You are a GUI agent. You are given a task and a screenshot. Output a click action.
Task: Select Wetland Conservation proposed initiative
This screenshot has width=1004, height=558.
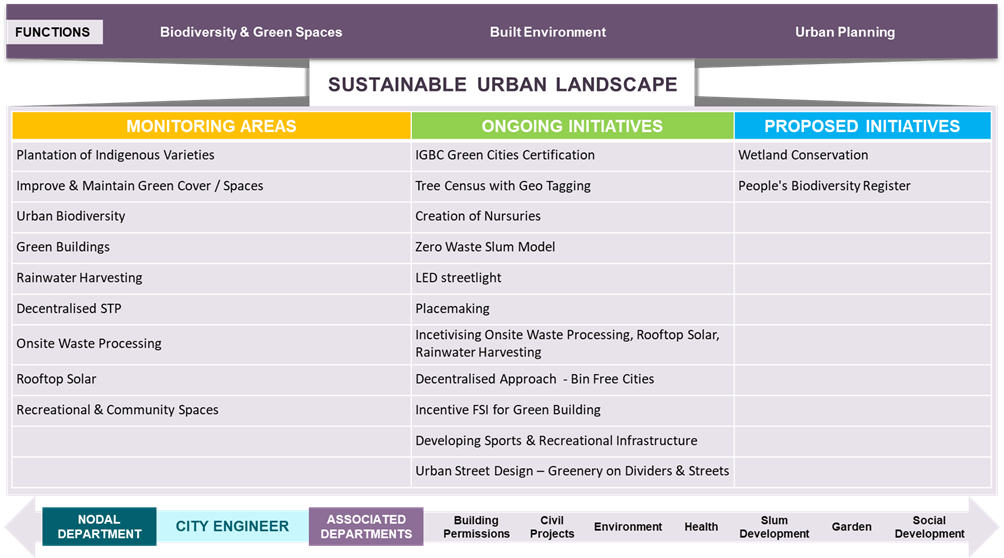click(x=862, y=155)
